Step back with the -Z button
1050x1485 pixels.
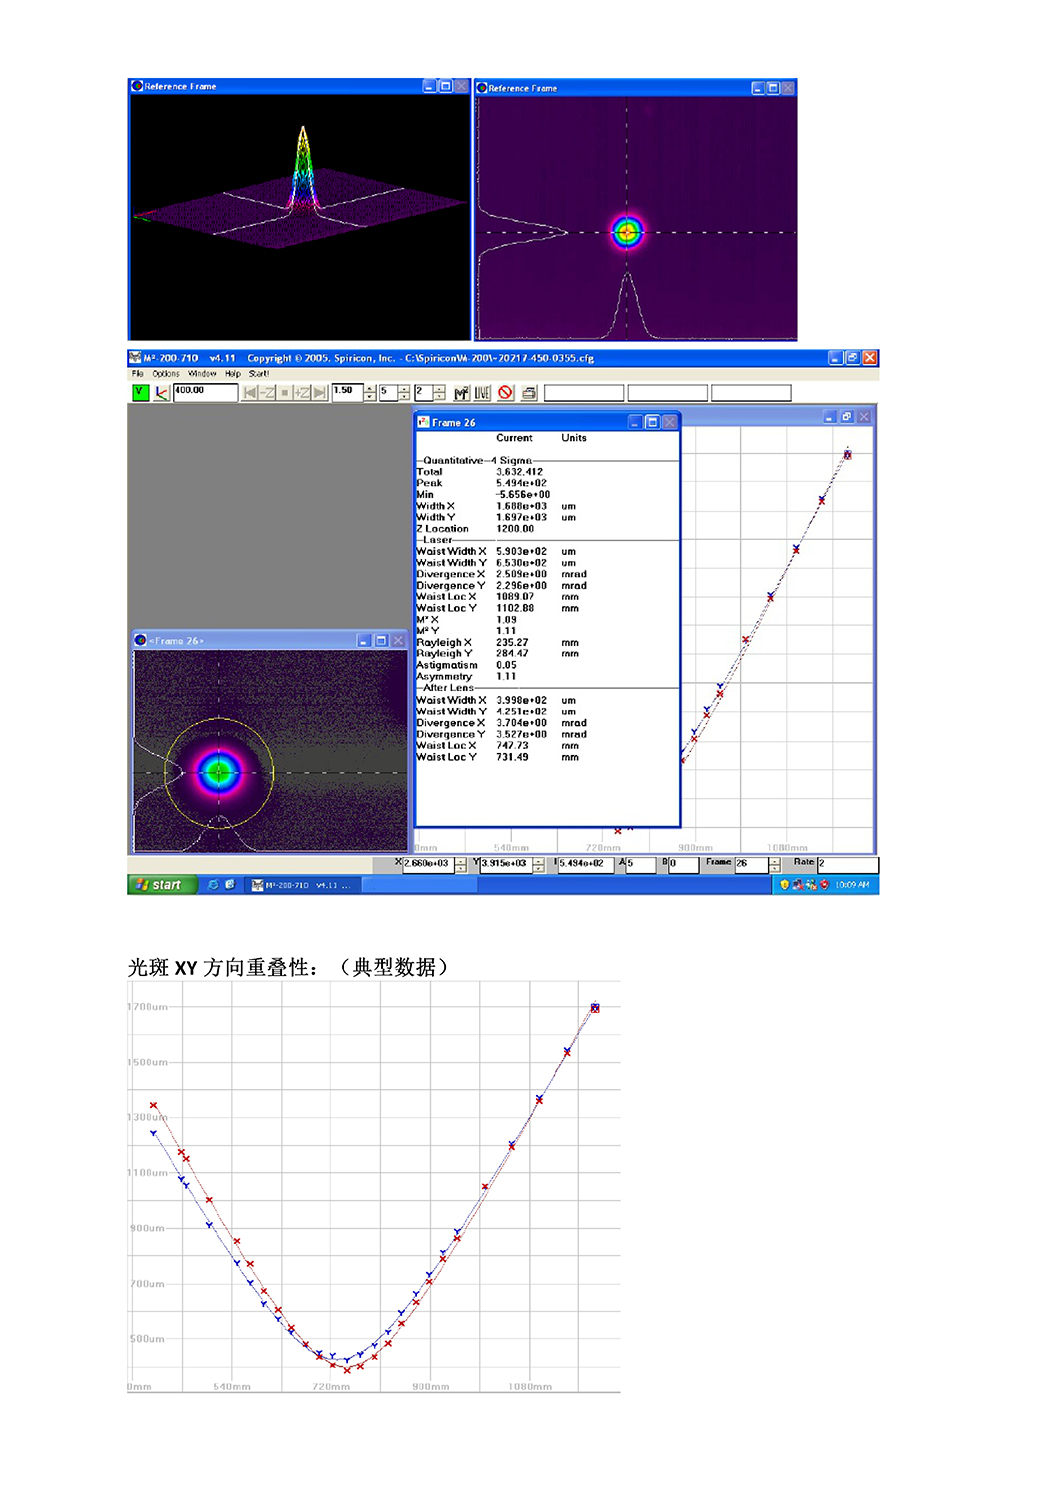pos(267,393)
